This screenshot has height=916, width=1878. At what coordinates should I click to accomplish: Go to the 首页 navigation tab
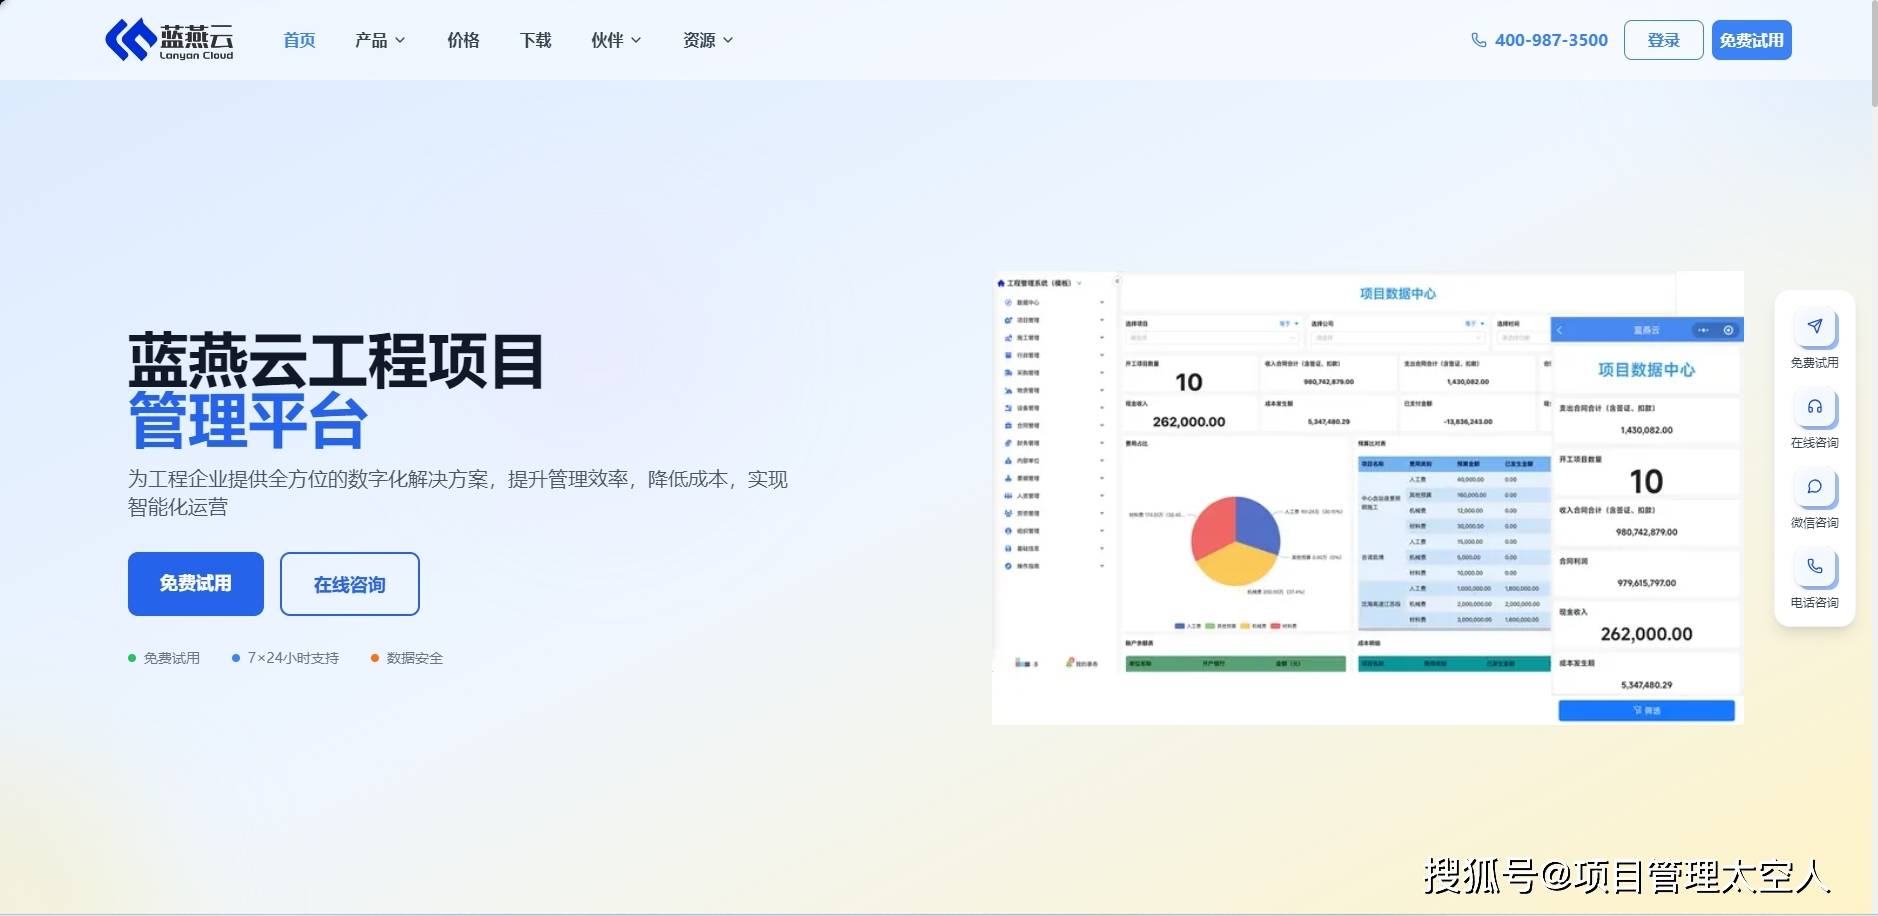click(299, 40)
